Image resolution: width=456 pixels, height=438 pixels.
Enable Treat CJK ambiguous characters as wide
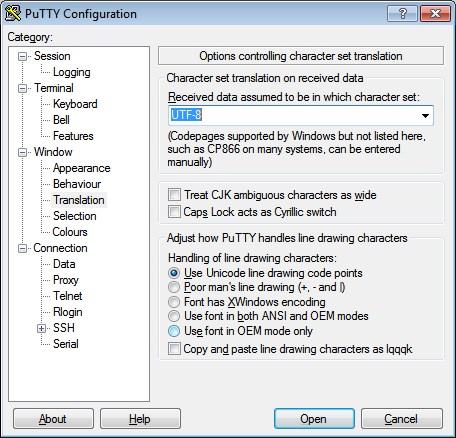(x=174, y=194)
